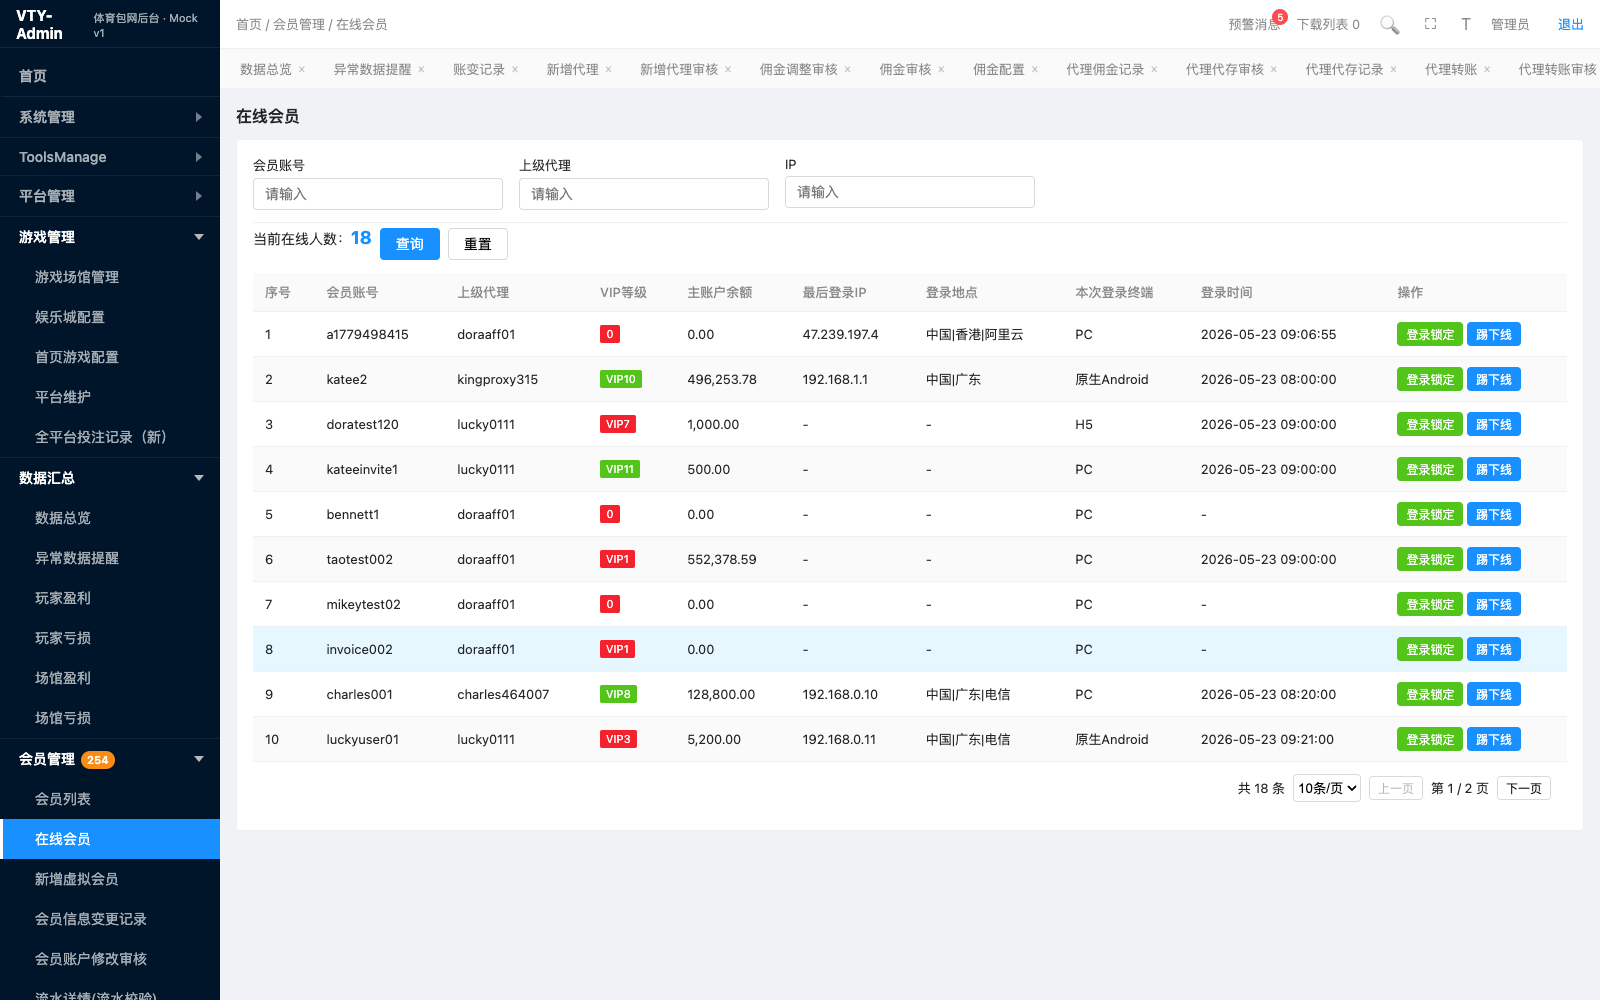This screenshot has width=1600, height=1000.
Task: Click the VIP11 badge for kateeinvite1
Action: (620, 469)
